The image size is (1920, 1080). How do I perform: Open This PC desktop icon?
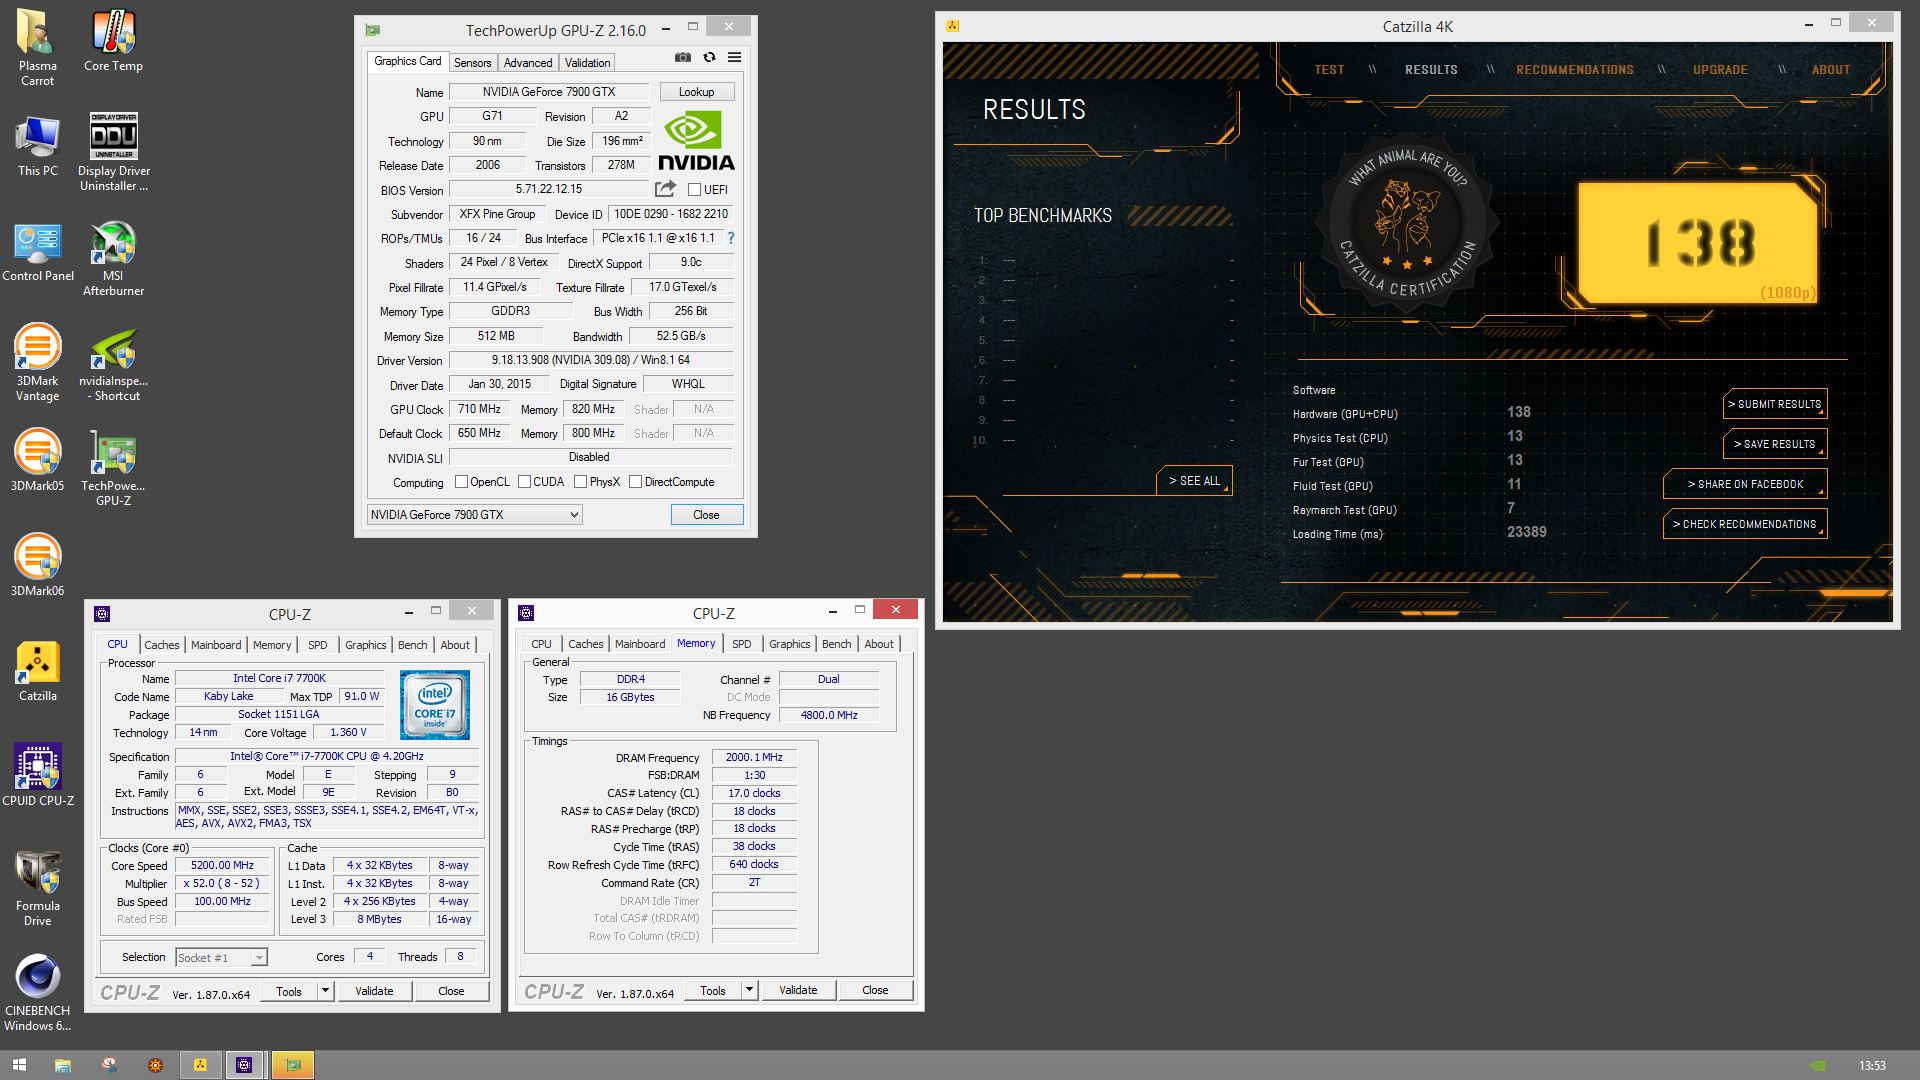37,146
